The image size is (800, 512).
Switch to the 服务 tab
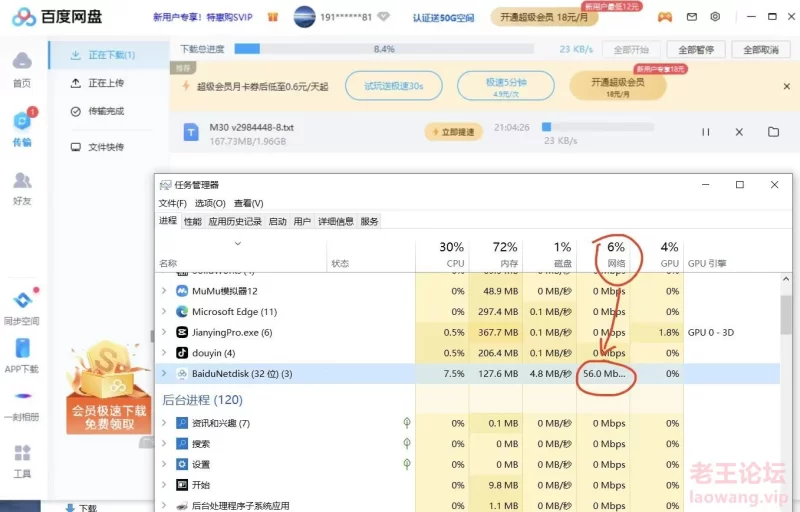click(x=369, y=221)
